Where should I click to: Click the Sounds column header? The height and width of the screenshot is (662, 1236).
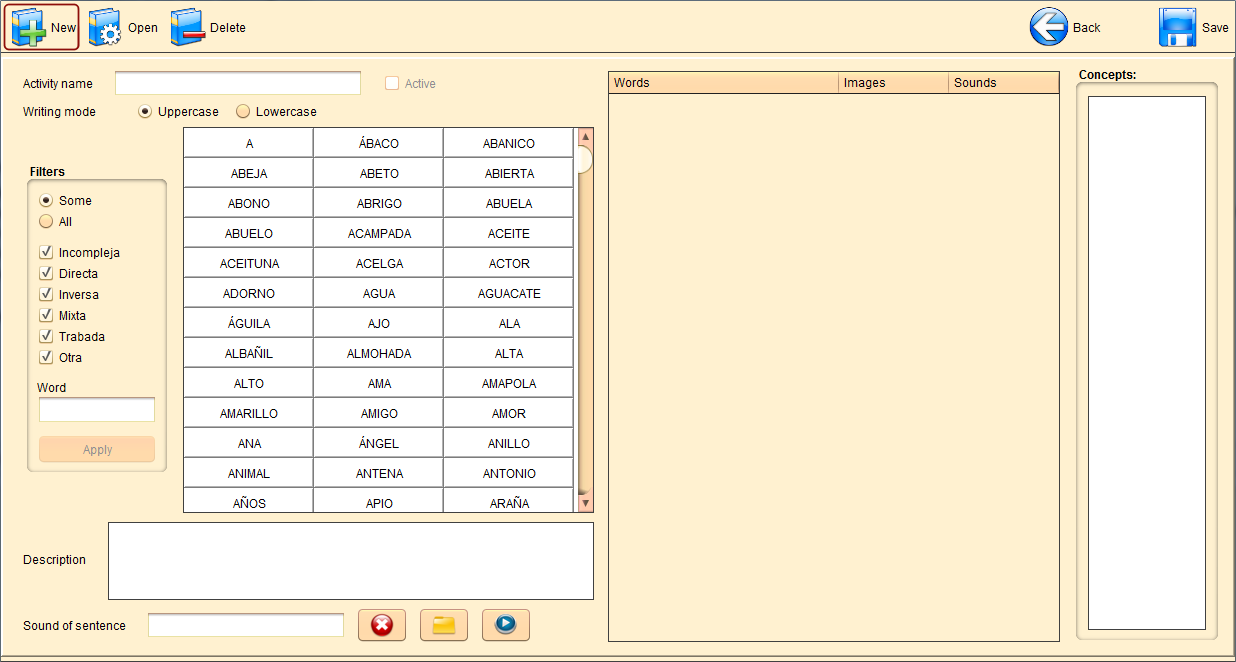coord(1004,83)
